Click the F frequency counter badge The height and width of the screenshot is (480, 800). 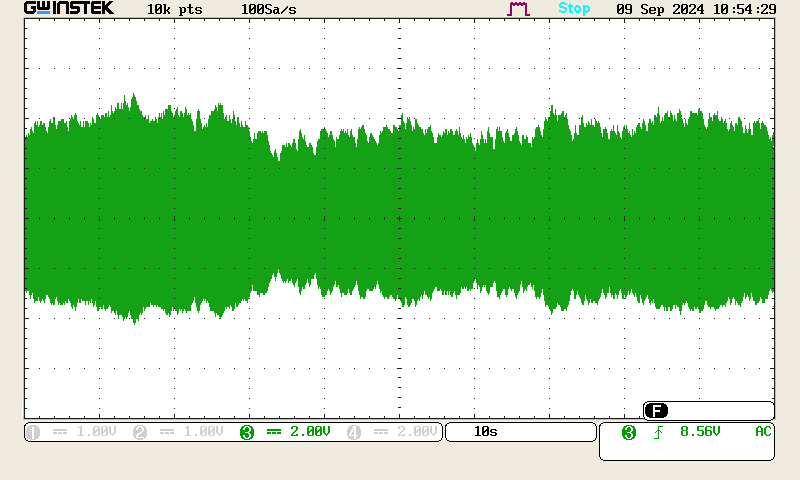[x=656, y=411]
